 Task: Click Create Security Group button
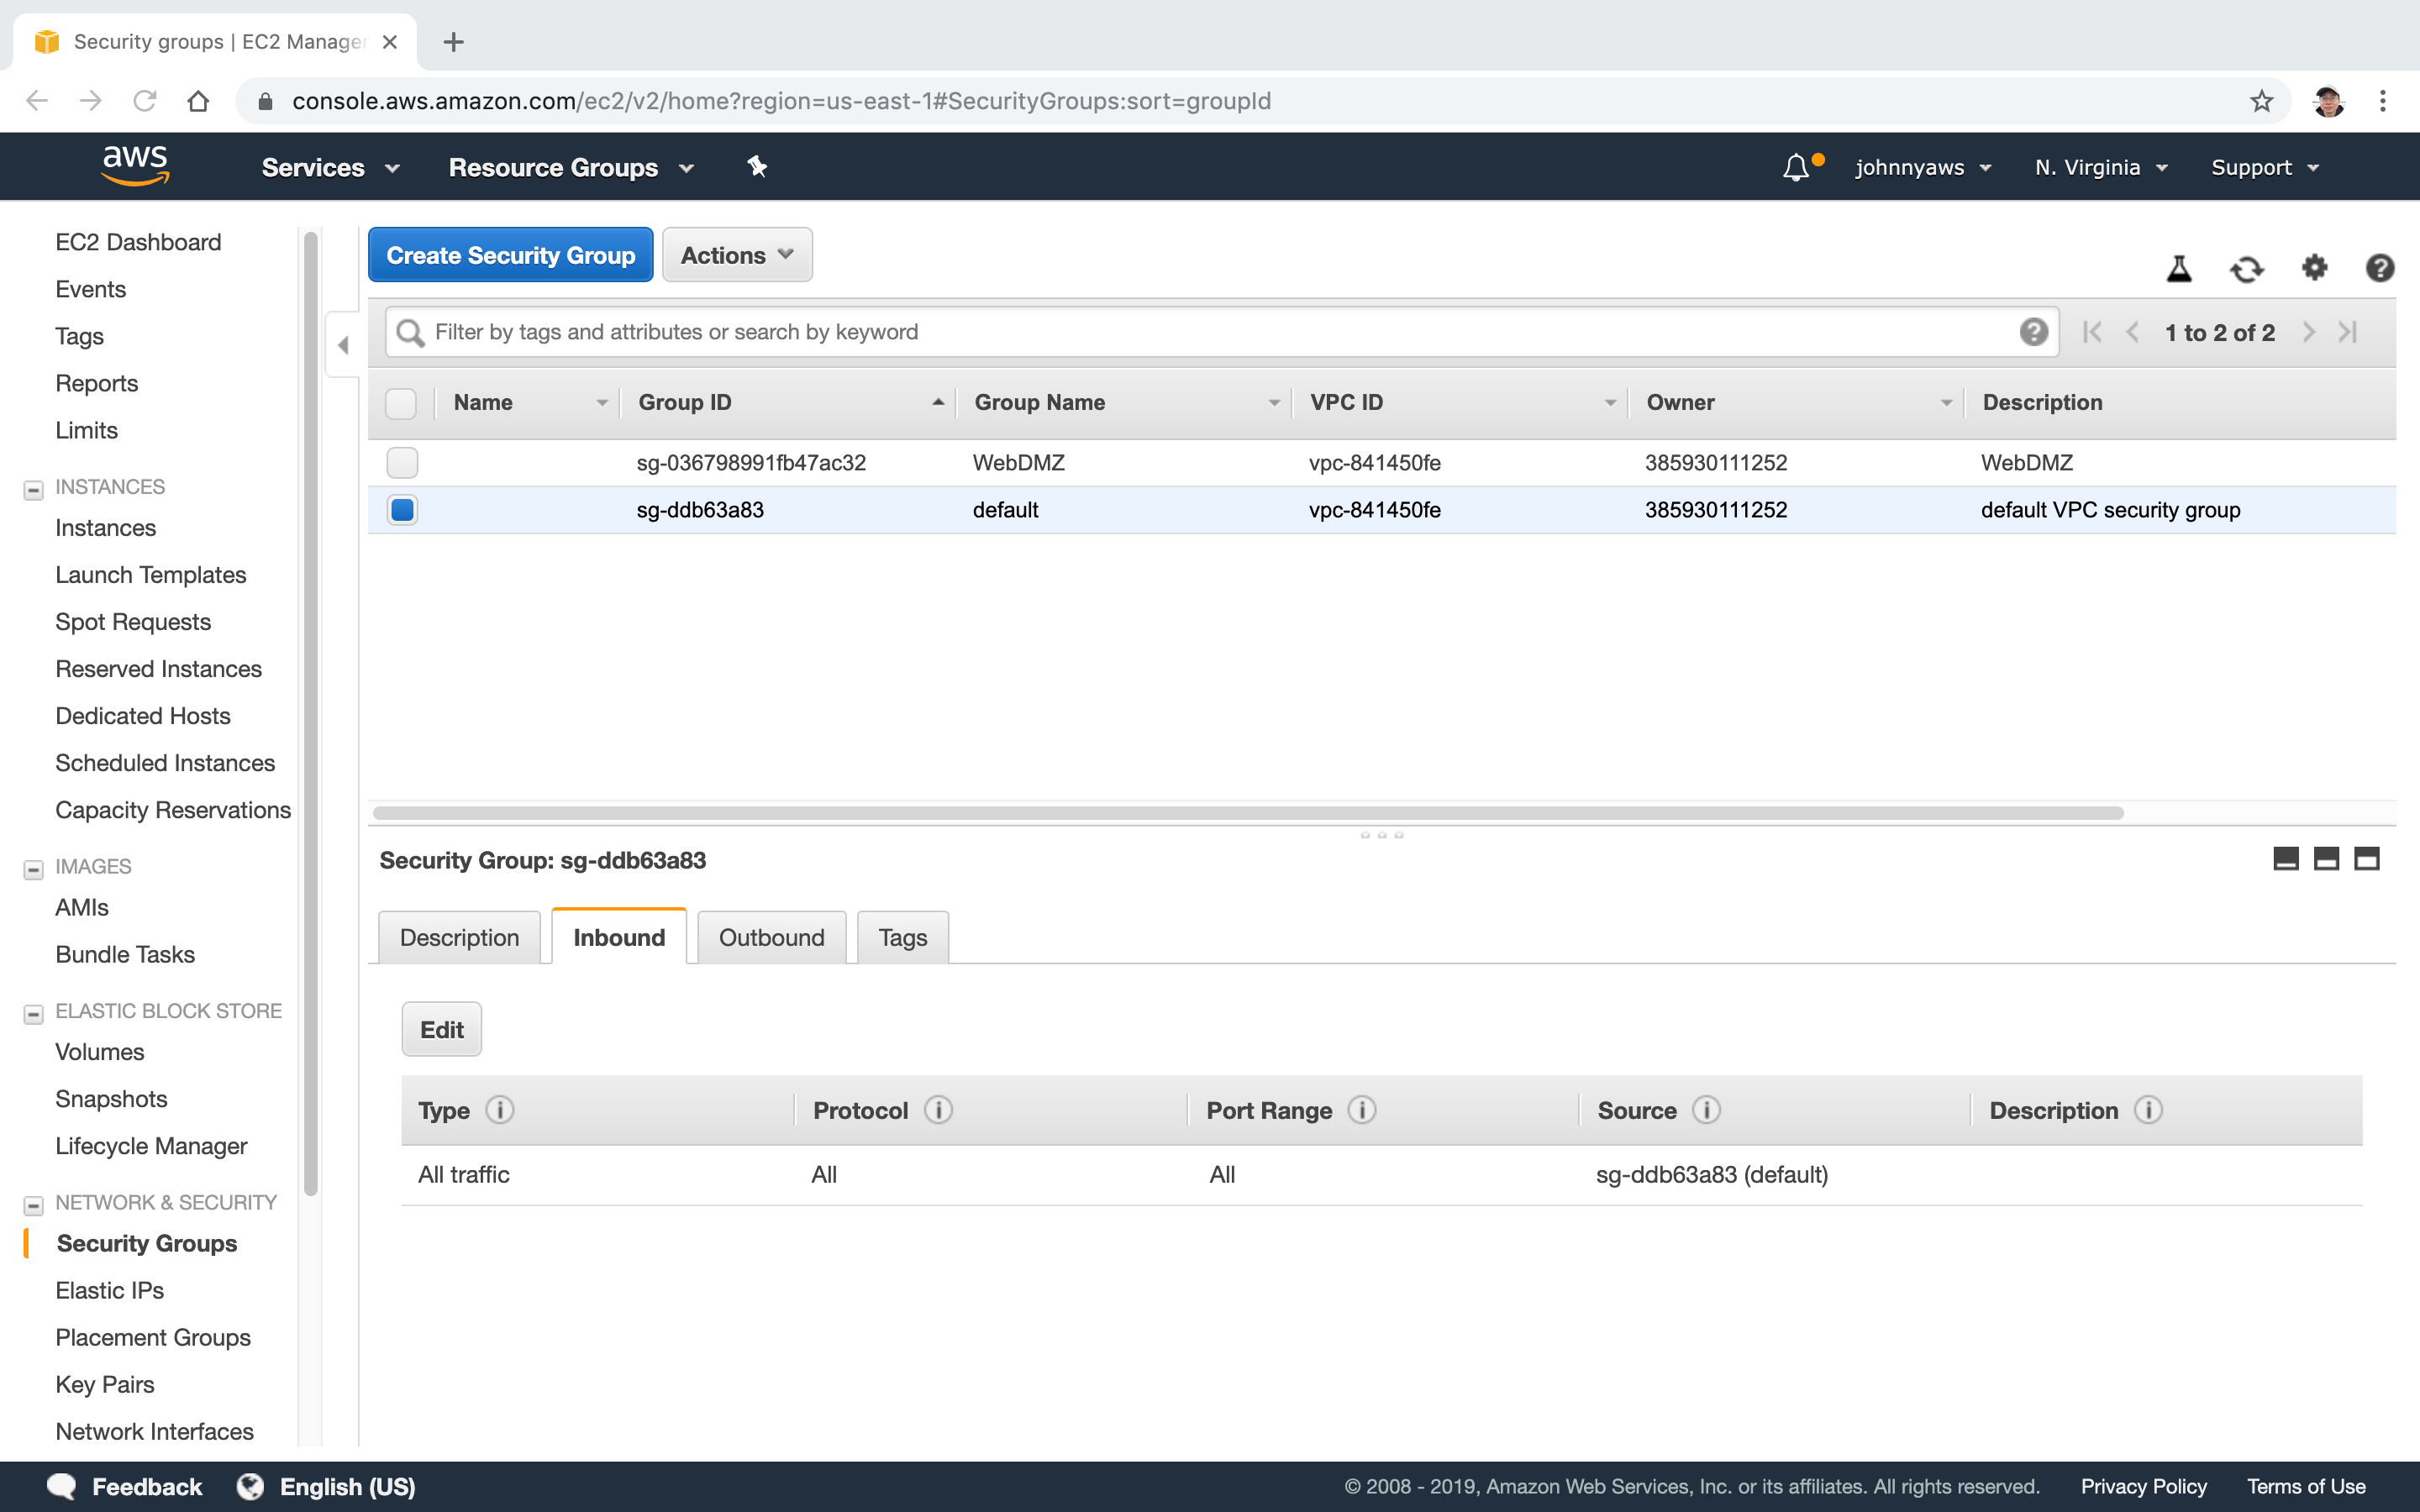coord(510,255)
